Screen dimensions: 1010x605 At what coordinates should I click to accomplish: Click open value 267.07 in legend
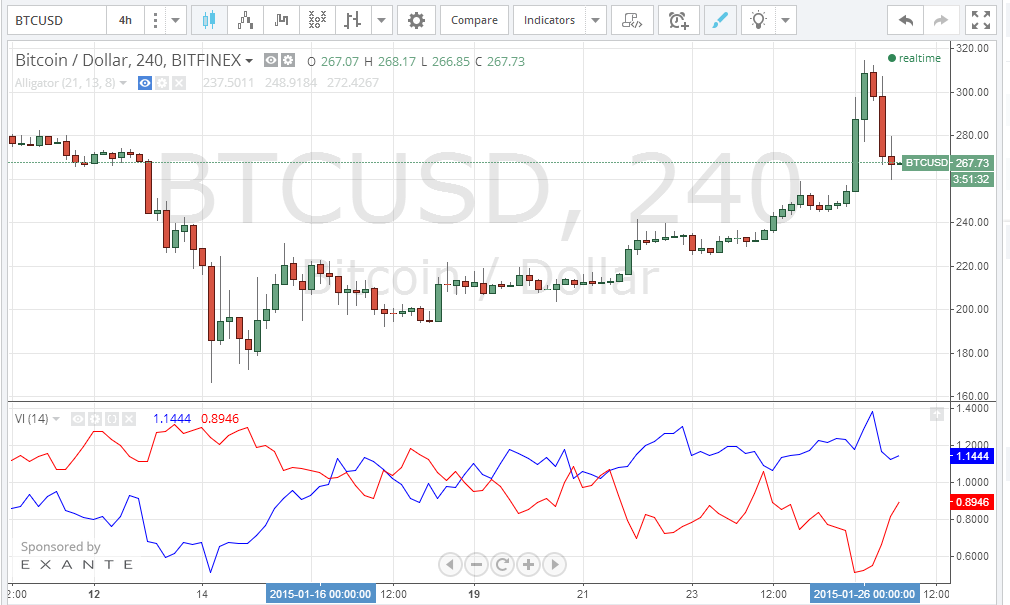339,61
